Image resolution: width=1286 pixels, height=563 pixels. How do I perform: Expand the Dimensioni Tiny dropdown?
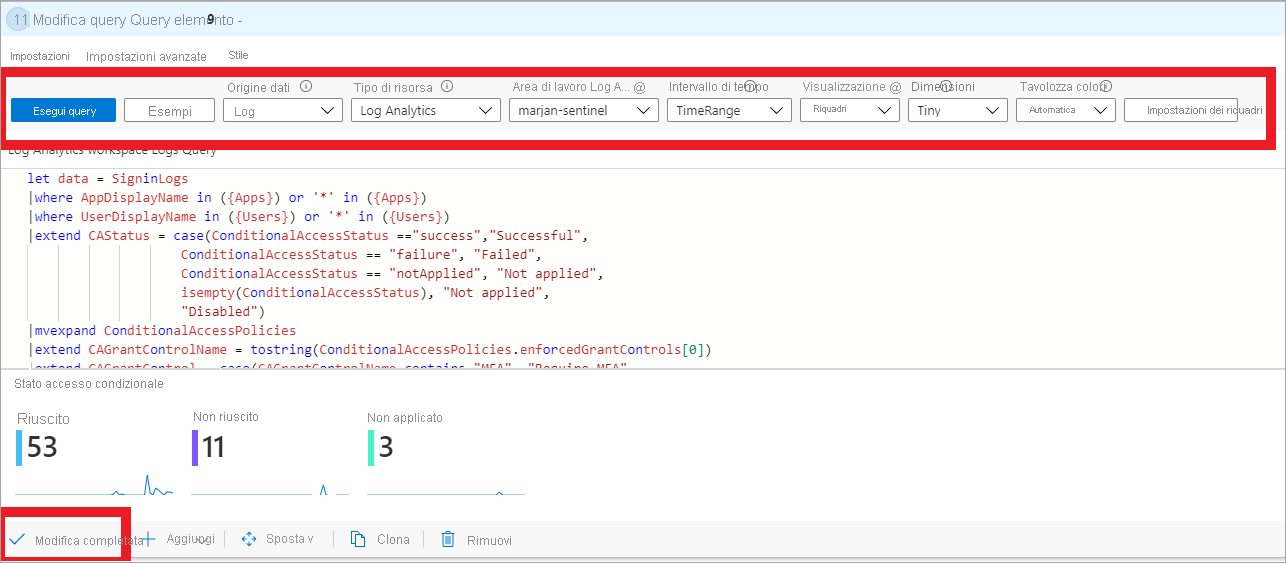tap(957, 111)
